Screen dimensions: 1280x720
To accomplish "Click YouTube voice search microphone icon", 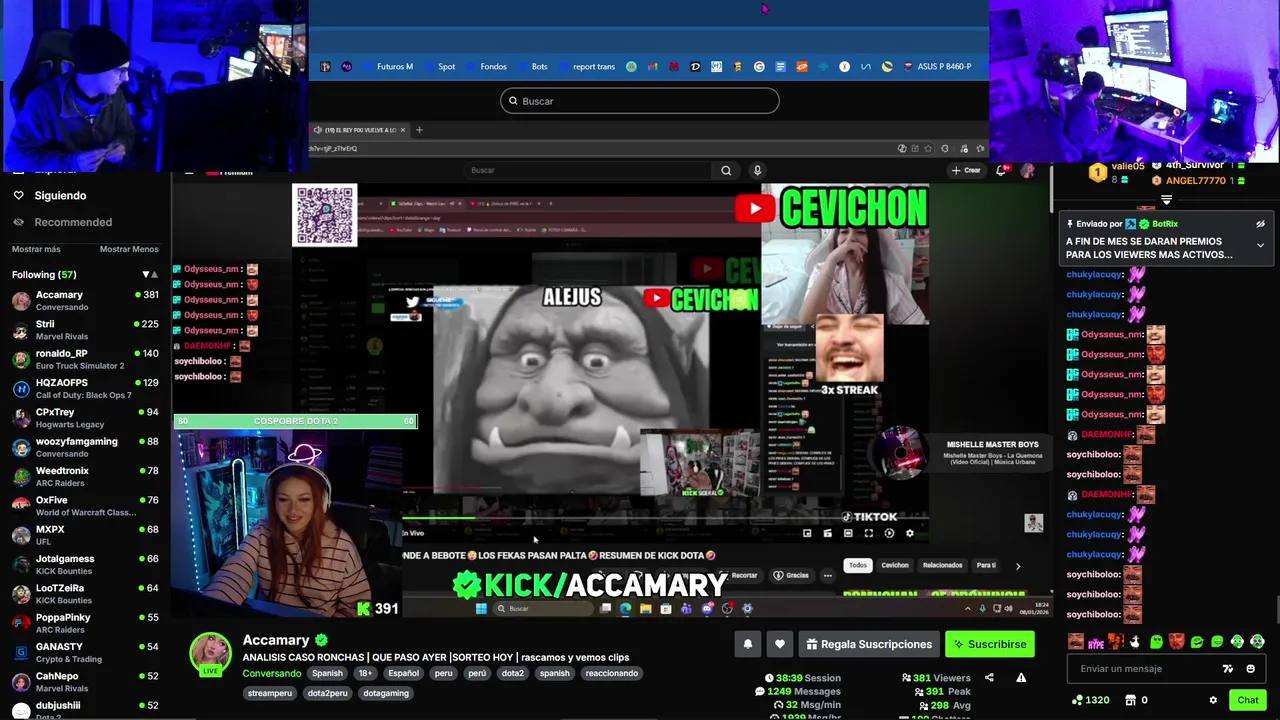I will [x=757, y=170].
